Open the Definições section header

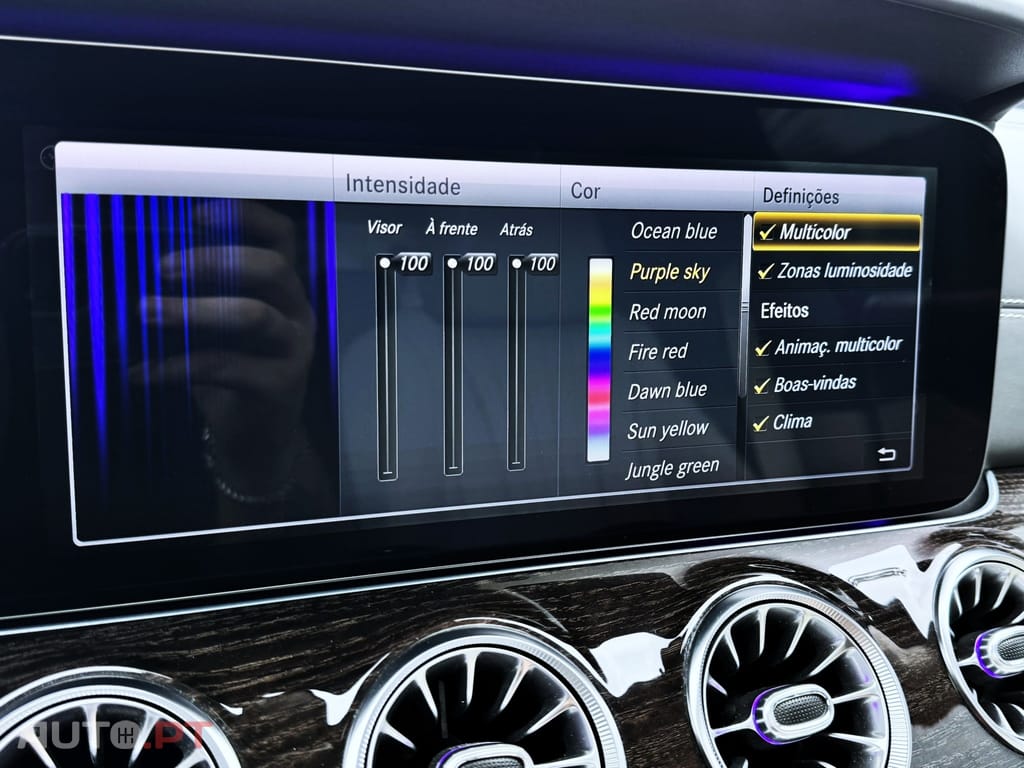800,197
